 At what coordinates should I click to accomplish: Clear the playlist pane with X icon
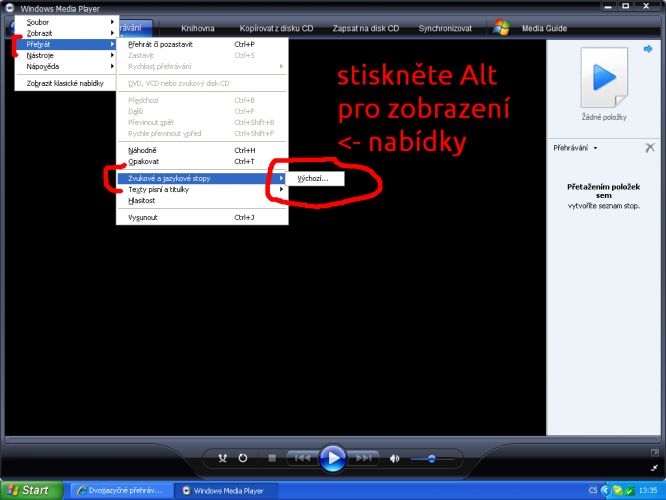coord(650,147)
